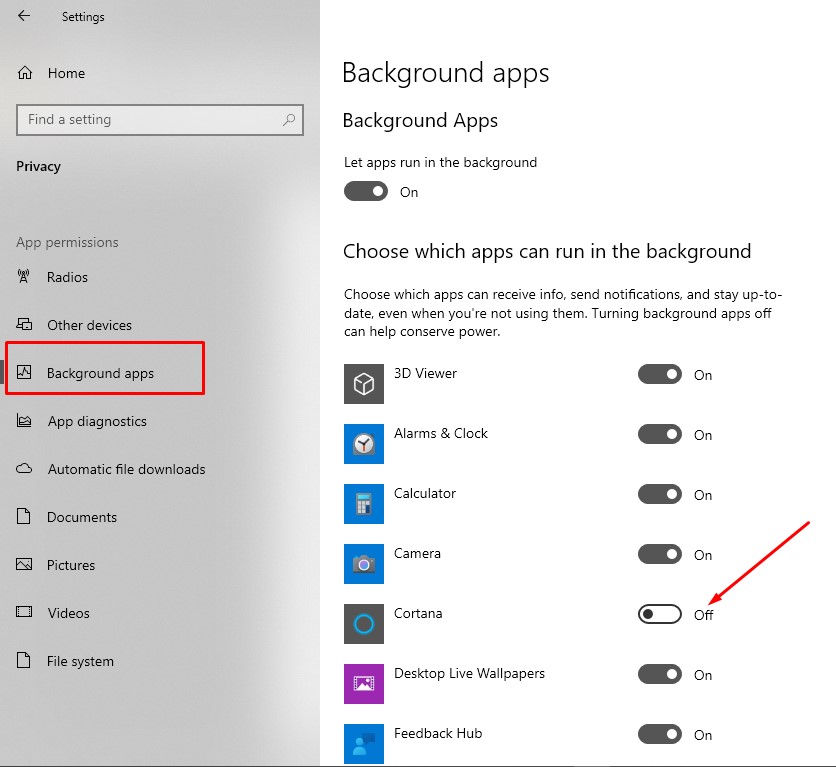
Task: Click 'Choose which apps can run' heading
Action: [x=547, y=251]
